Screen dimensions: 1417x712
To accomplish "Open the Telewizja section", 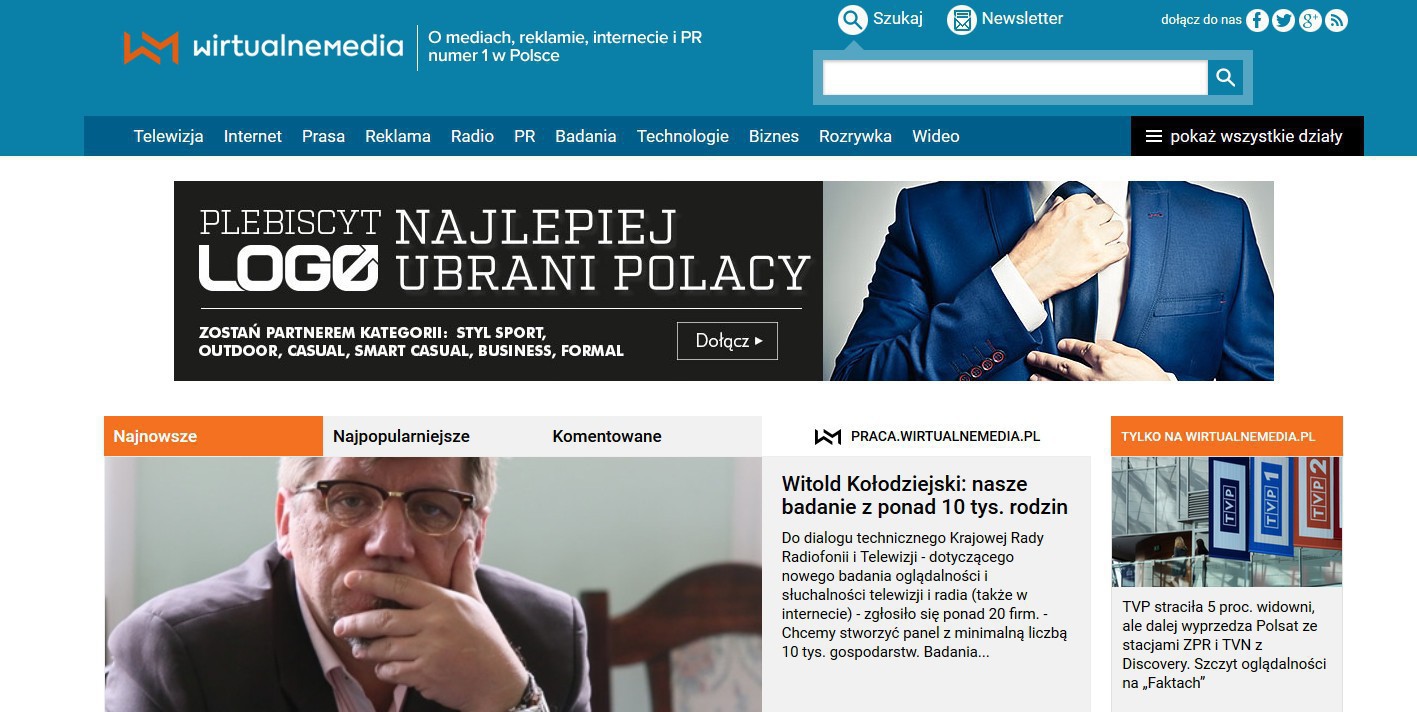I will tap(168, 136).
